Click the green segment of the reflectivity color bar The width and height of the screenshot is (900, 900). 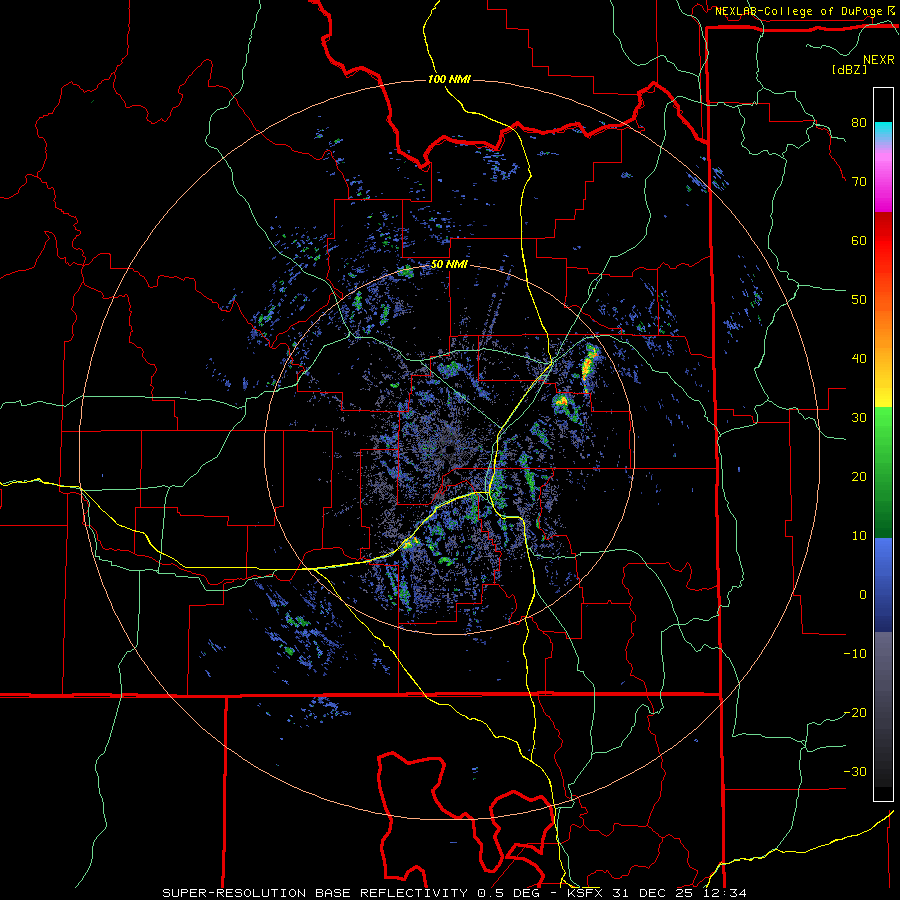point(883,472)
